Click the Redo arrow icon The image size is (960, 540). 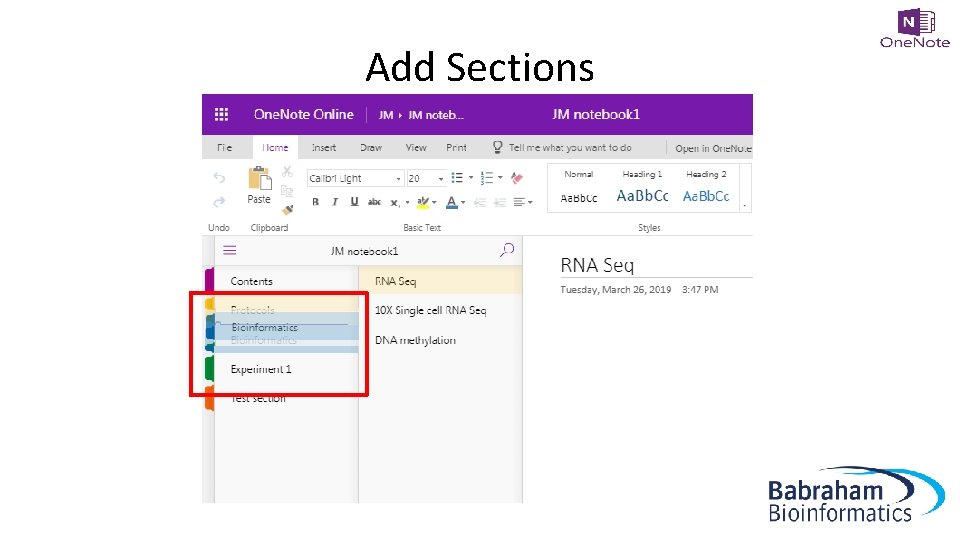coord(219,201)
